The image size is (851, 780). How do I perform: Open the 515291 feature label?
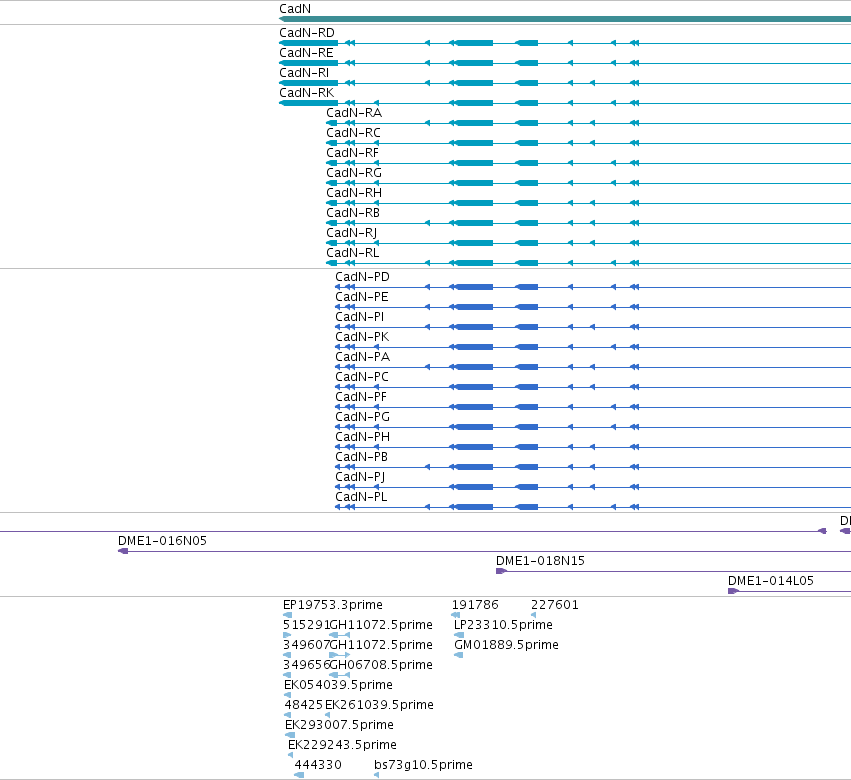(x=306, y=625)
